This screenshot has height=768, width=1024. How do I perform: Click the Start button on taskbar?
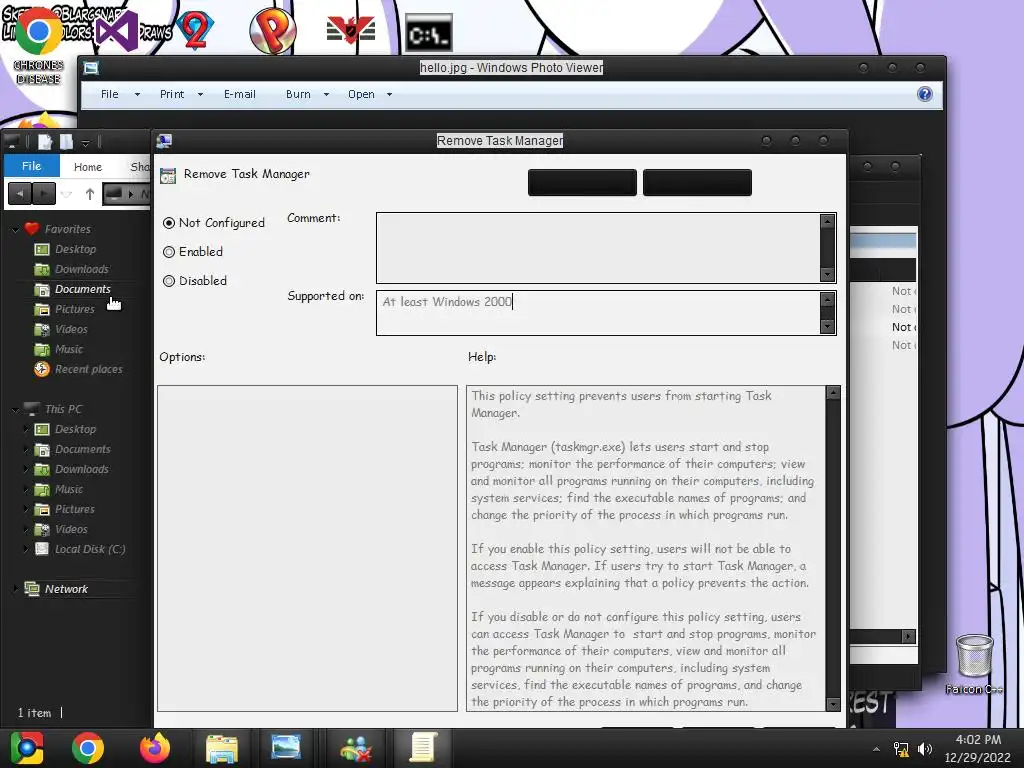27,748
